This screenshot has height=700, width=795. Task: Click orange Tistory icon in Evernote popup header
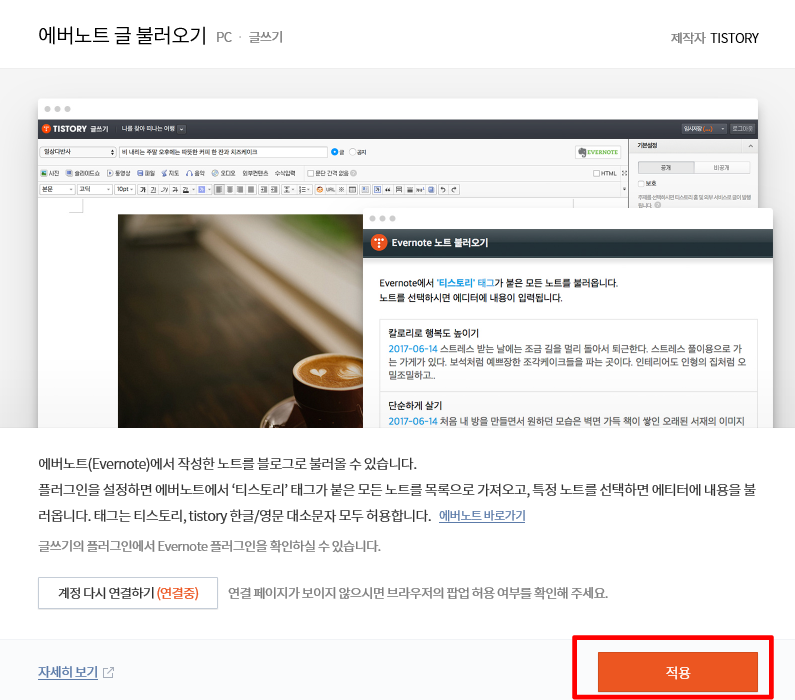(x=379, y=242)
